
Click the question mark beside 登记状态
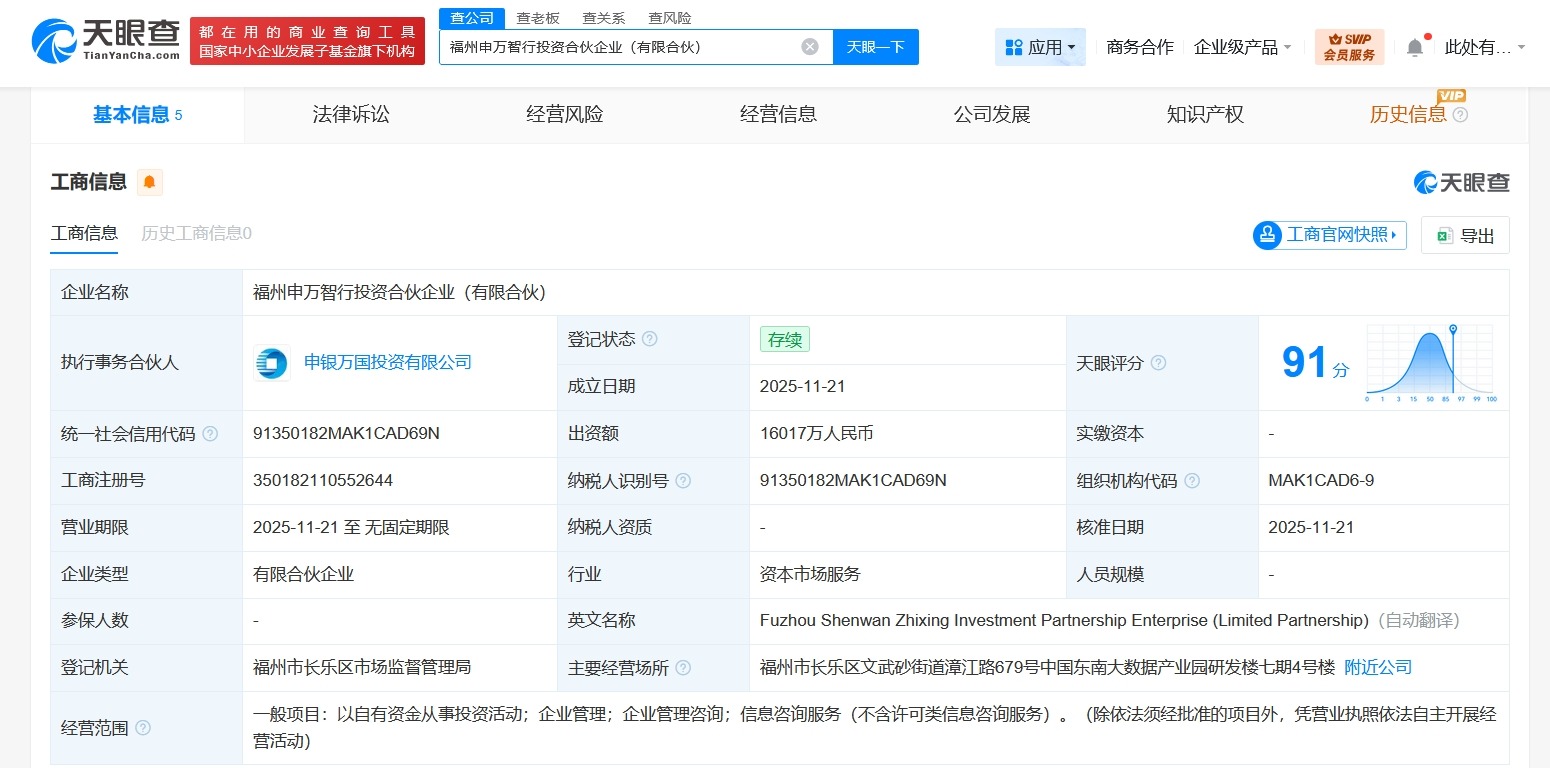[652, 339]
